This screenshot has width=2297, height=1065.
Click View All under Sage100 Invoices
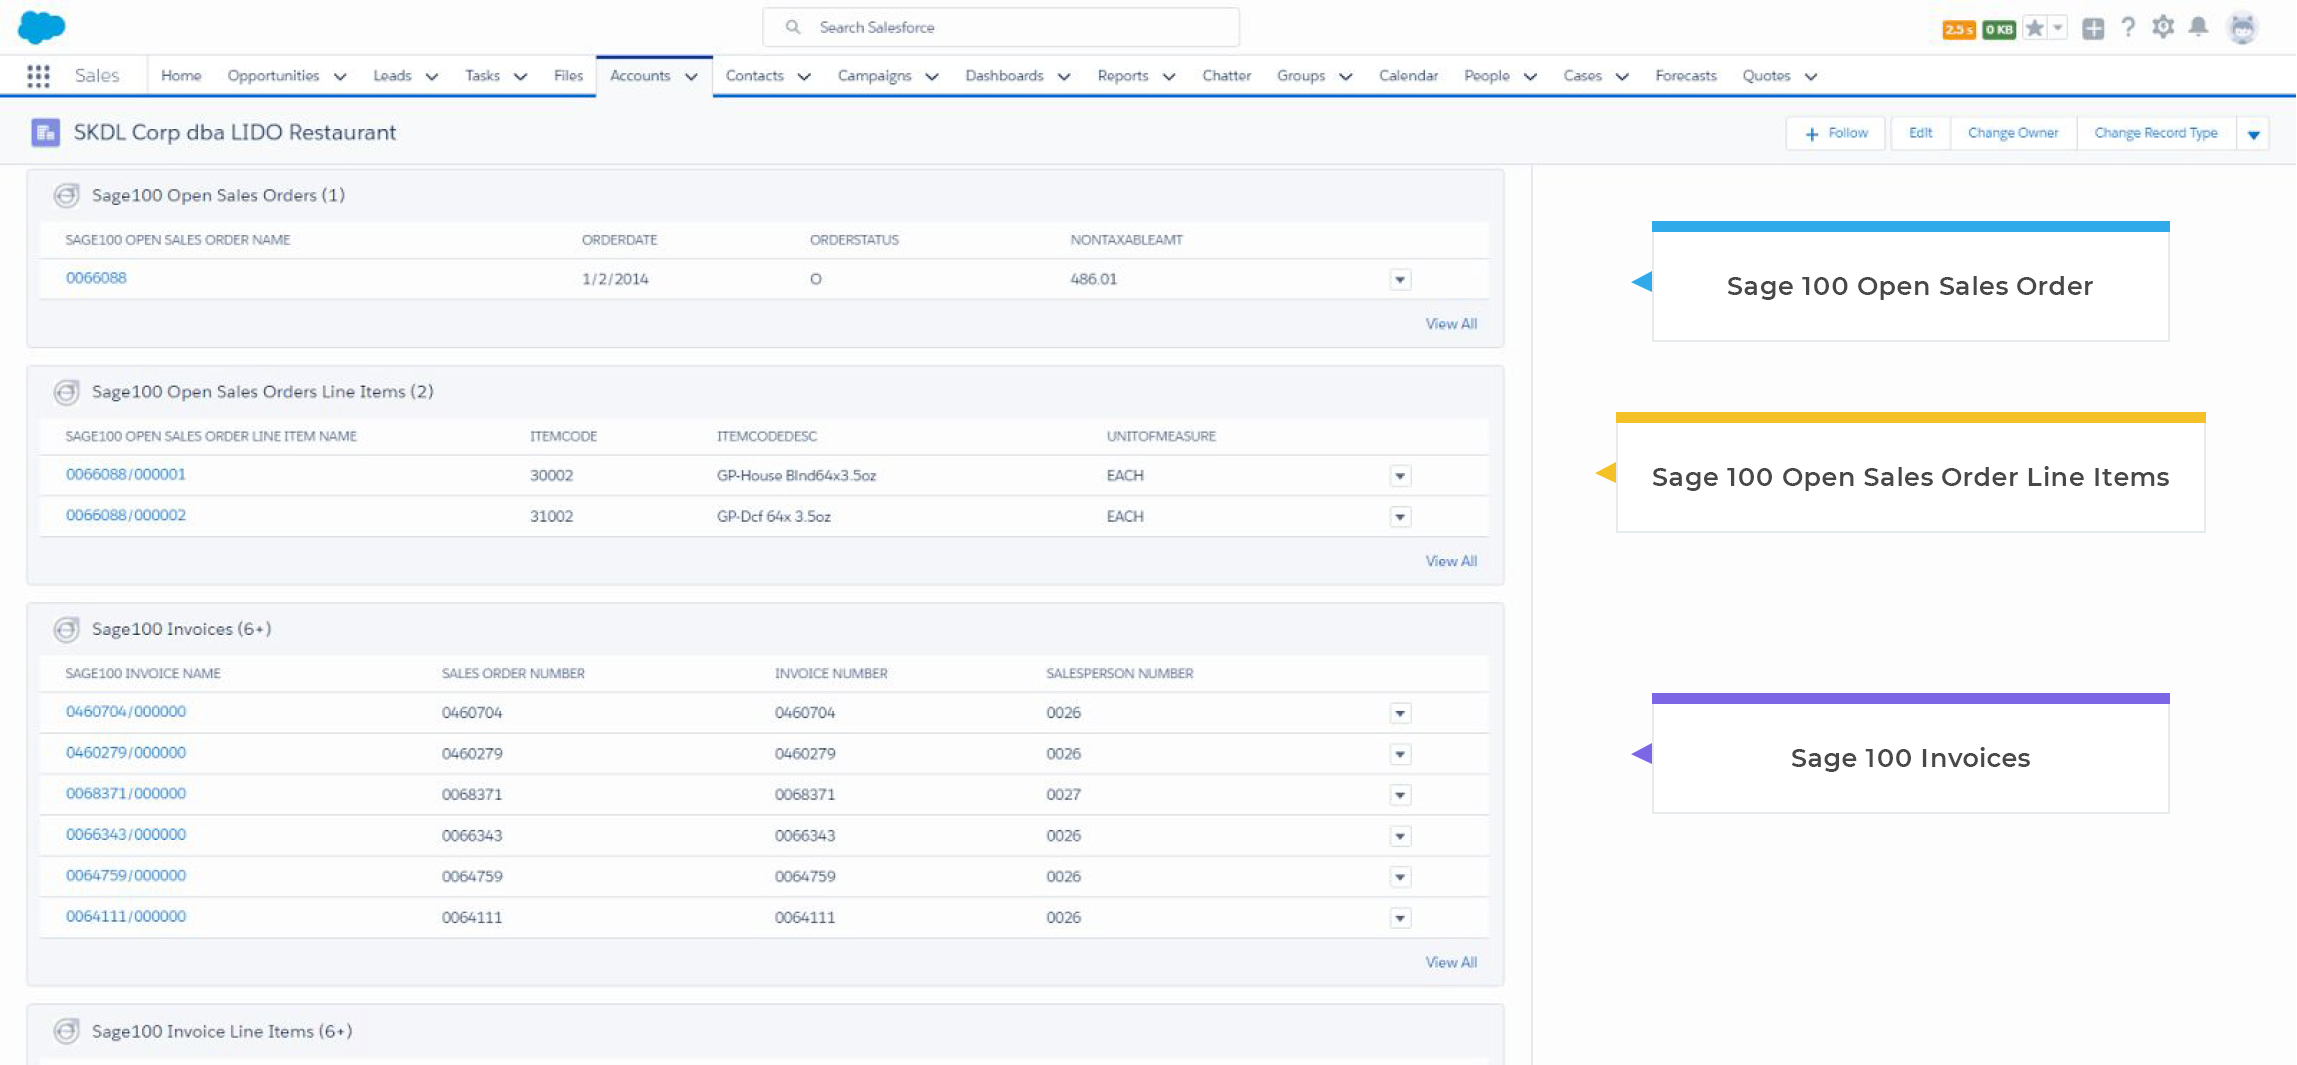click(x=1450, y=962)
